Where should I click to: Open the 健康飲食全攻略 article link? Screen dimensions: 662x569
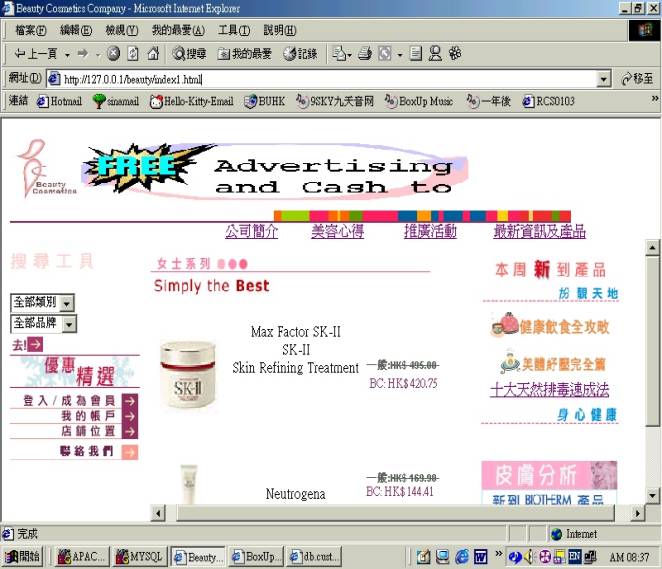(x=551, y=325)
